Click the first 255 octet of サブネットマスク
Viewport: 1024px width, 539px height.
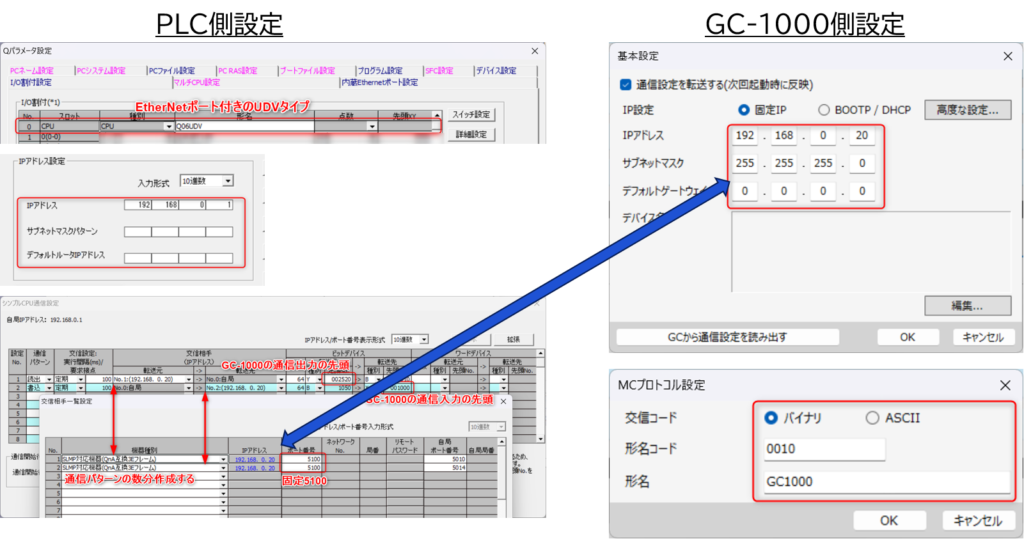(x=744, y=163)
